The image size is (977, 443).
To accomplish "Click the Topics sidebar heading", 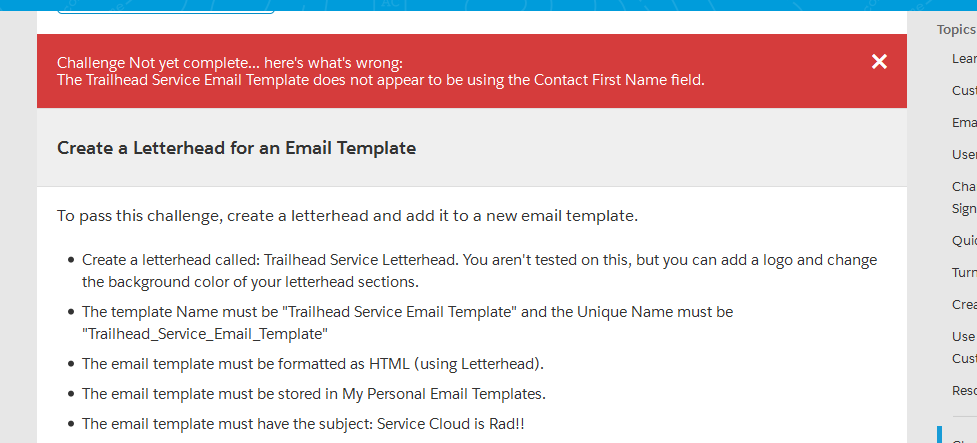I will pos(956,29).
